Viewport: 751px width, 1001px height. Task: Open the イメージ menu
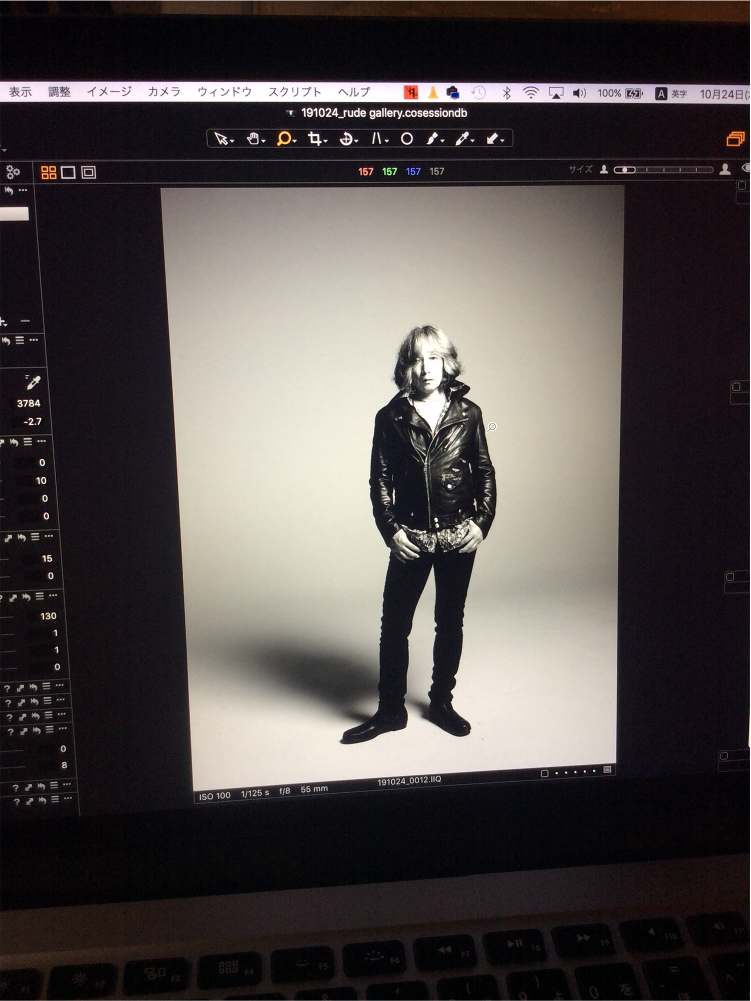click(x=109, y=92)
